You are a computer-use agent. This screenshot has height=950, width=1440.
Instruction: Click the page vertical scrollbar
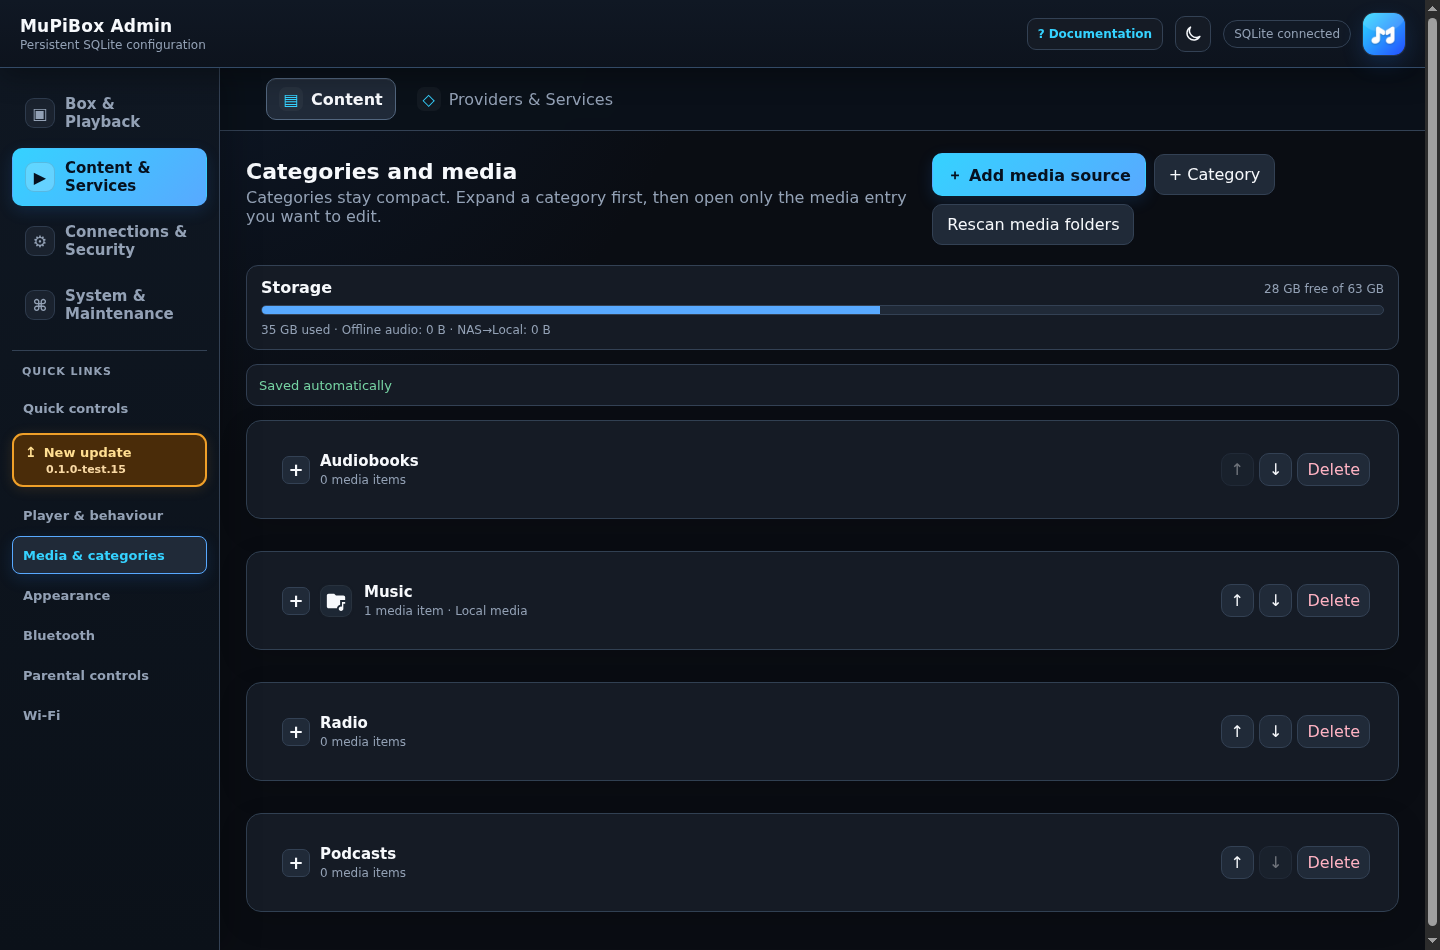click(x=1432, y=470)
